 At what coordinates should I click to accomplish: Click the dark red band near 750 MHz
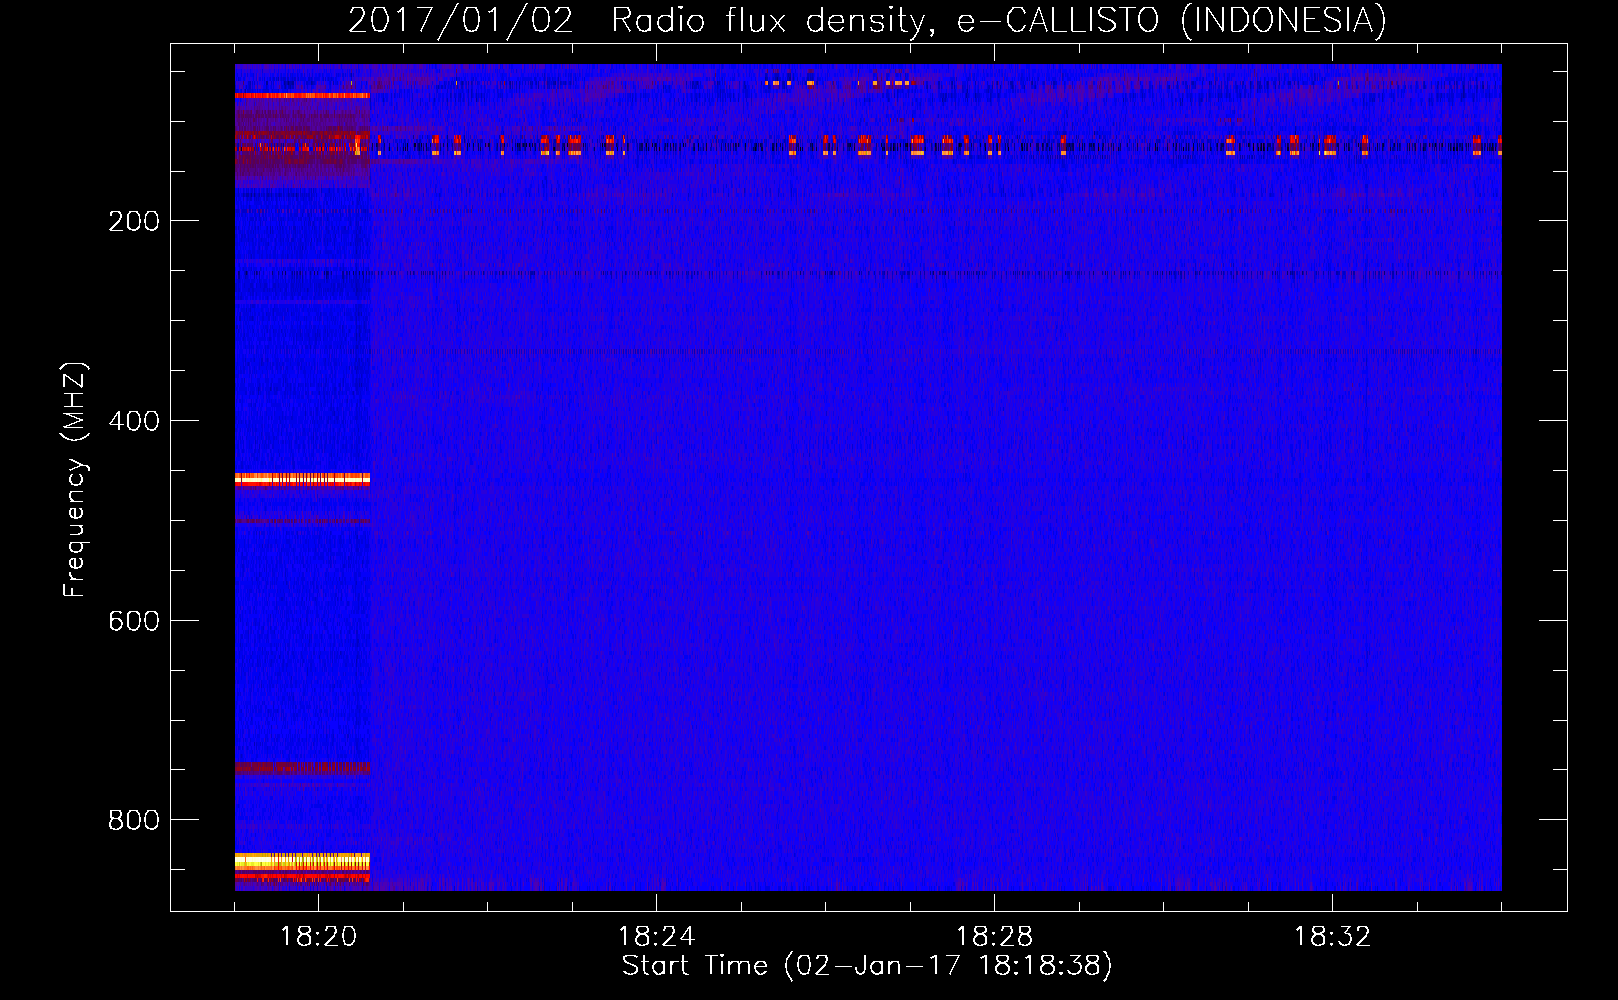pyautogui.click(x=302, y=768)
